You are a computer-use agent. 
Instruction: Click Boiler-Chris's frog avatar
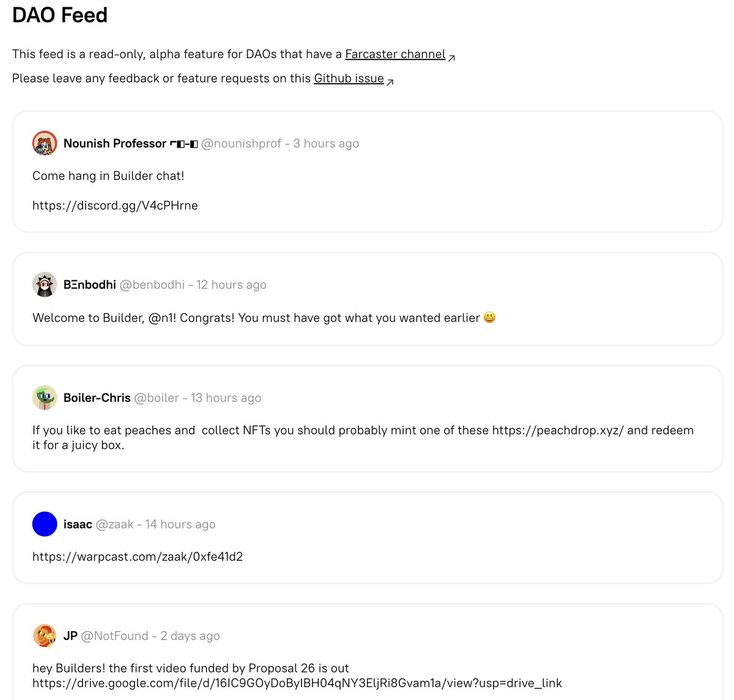tap(44, 398)
